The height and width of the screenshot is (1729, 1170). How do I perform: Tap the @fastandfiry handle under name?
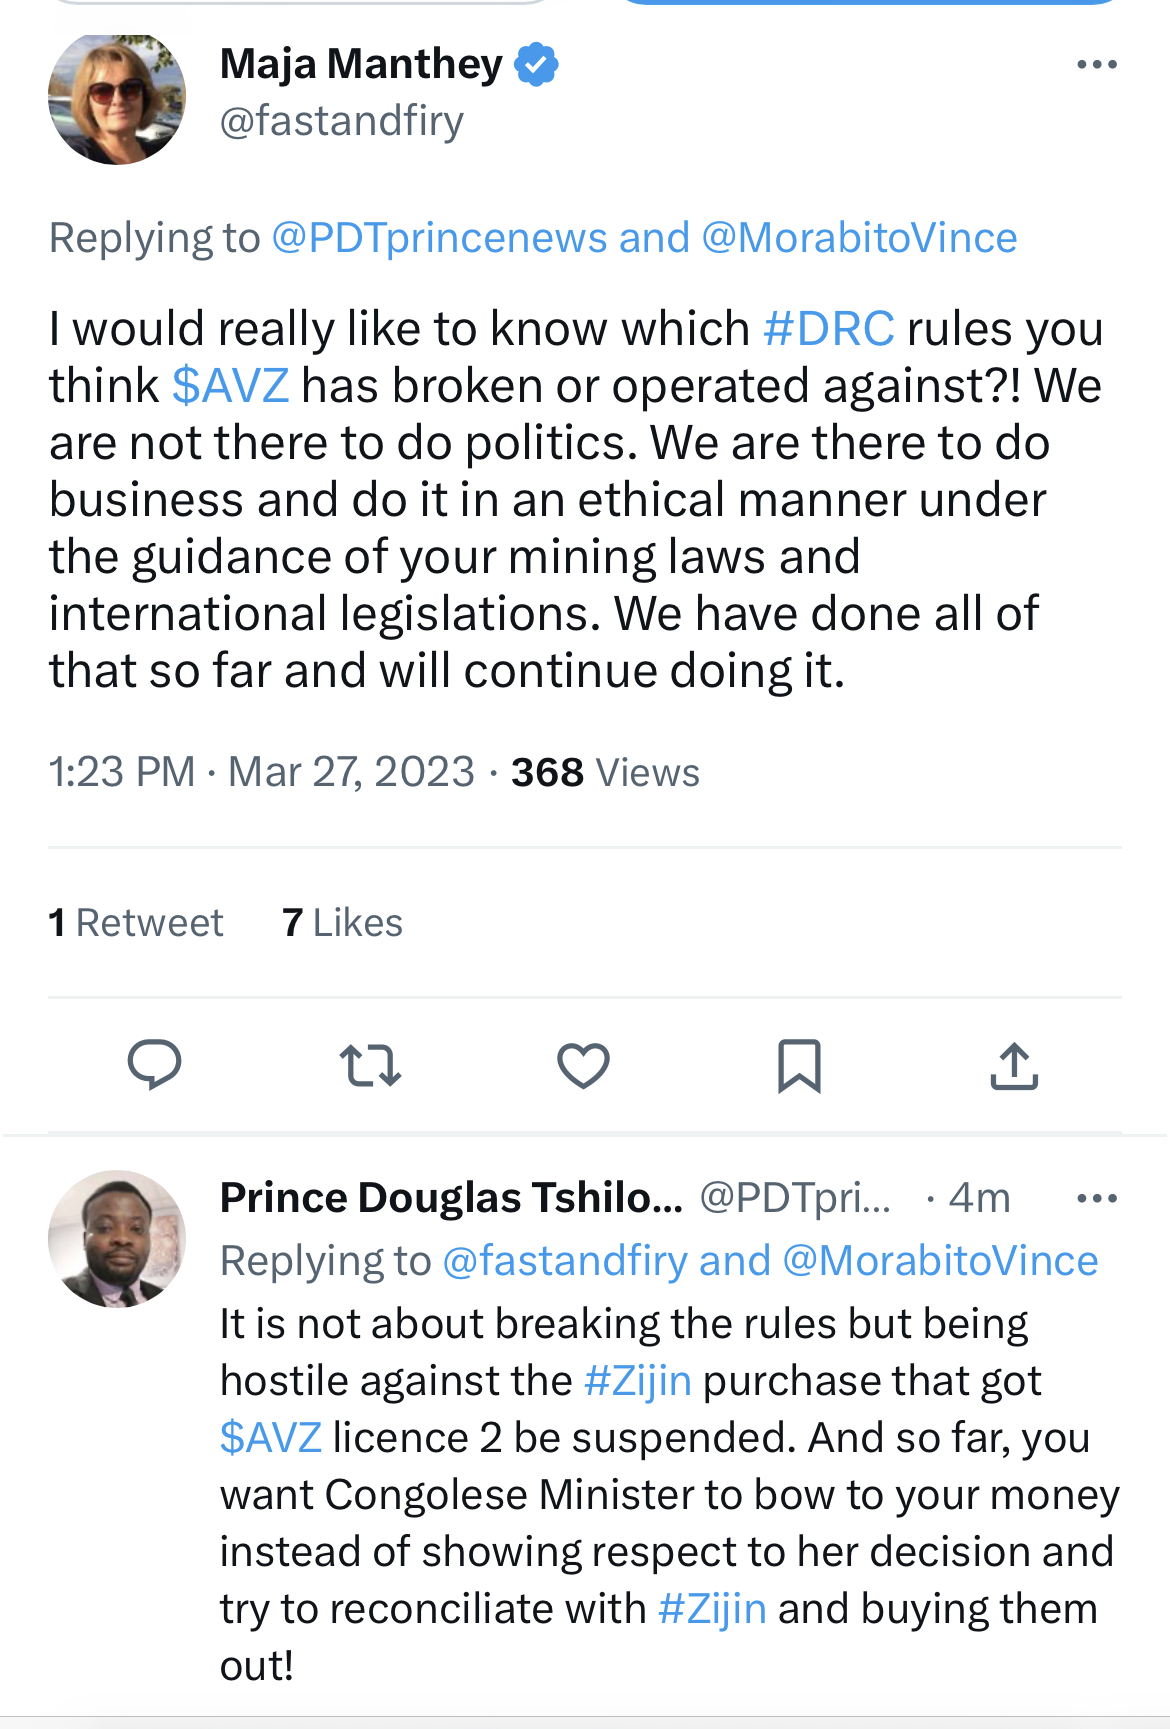click(341, 121)
